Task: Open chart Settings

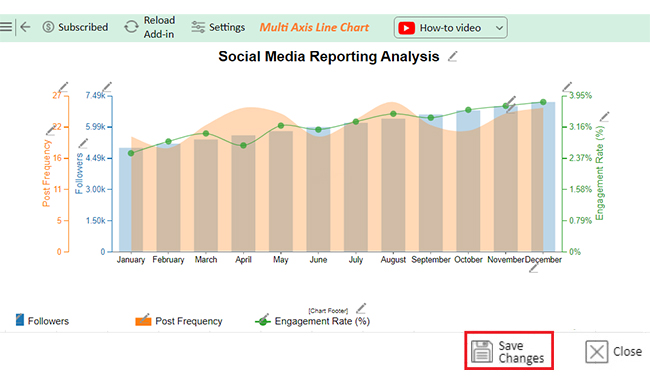Action: (x=218, y=27)
